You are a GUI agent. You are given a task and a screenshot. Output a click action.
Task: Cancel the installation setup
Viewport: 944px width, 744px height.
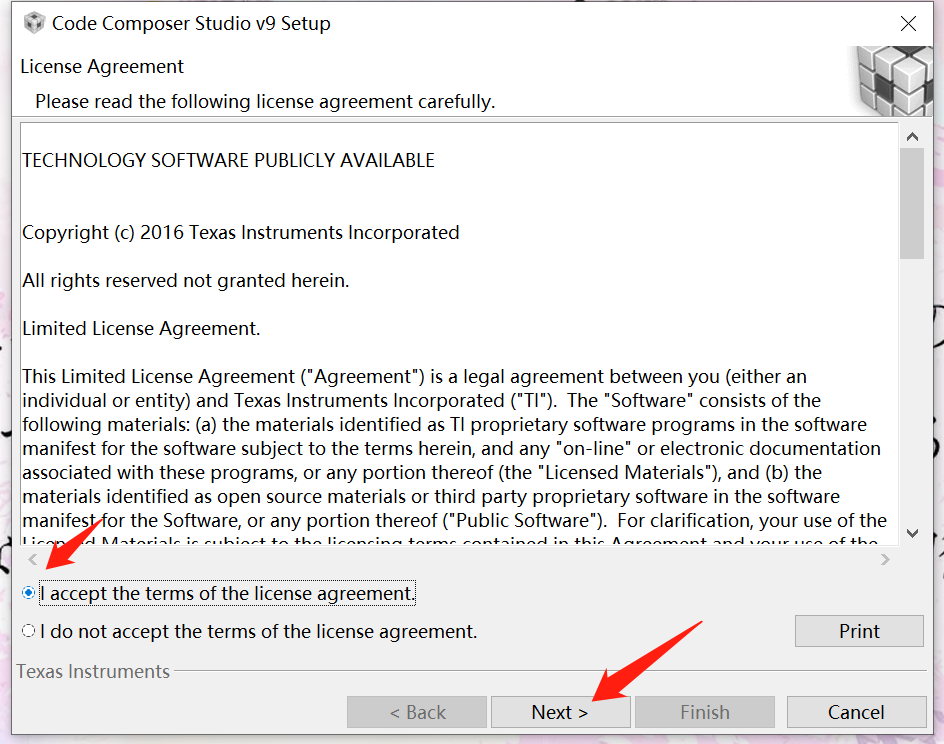click(x=856, y=712)
